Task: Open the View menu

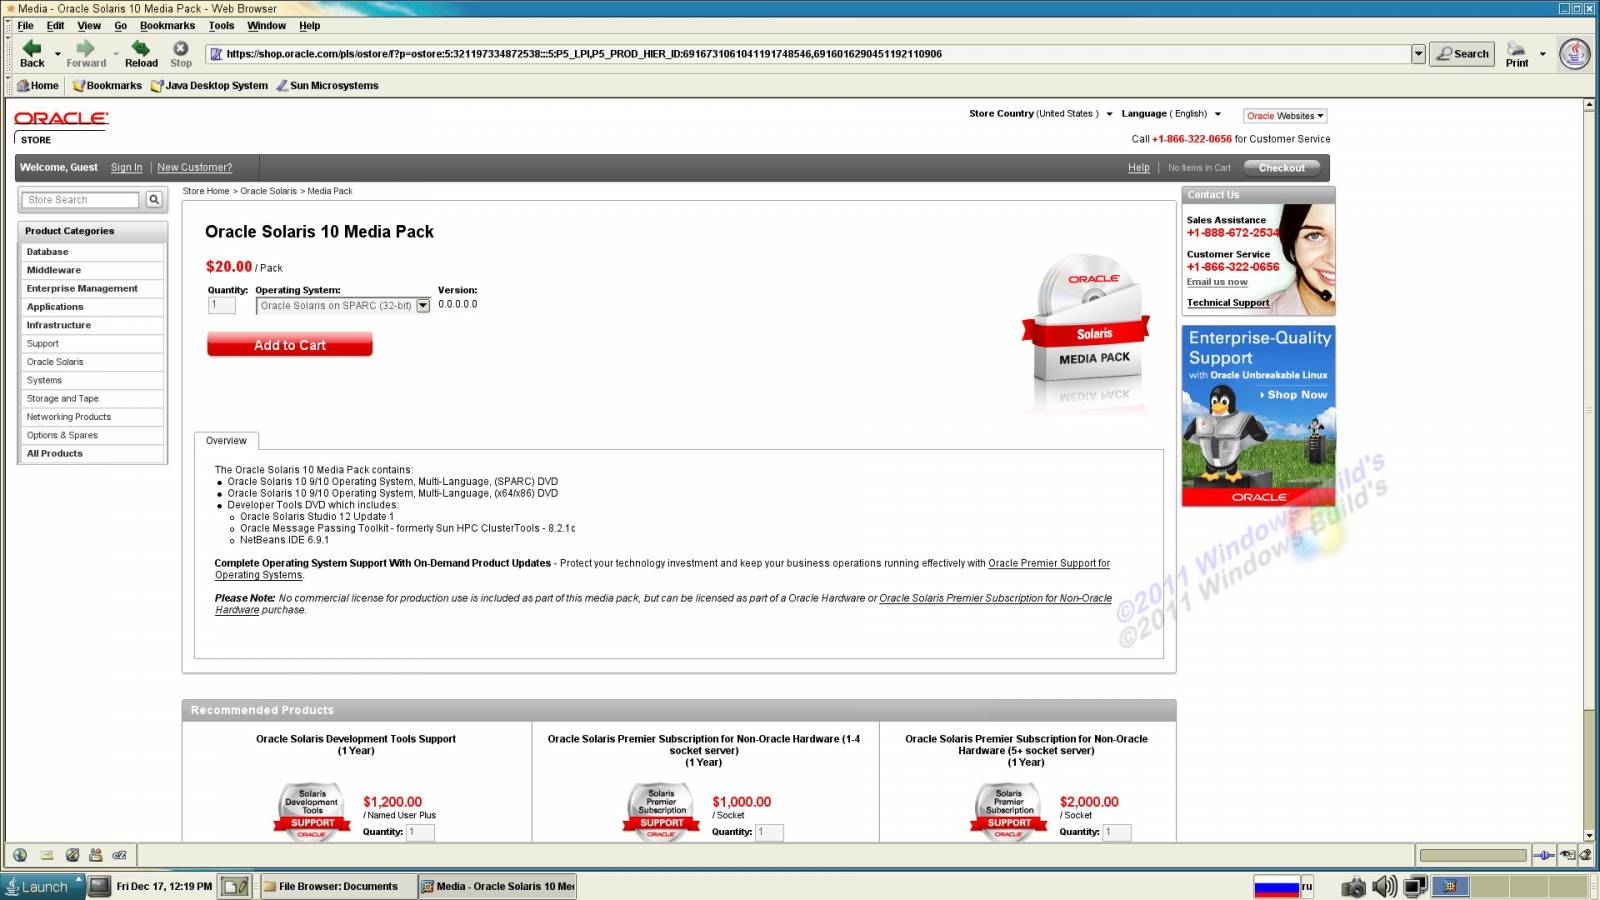Action: click(x=89, y=26)
